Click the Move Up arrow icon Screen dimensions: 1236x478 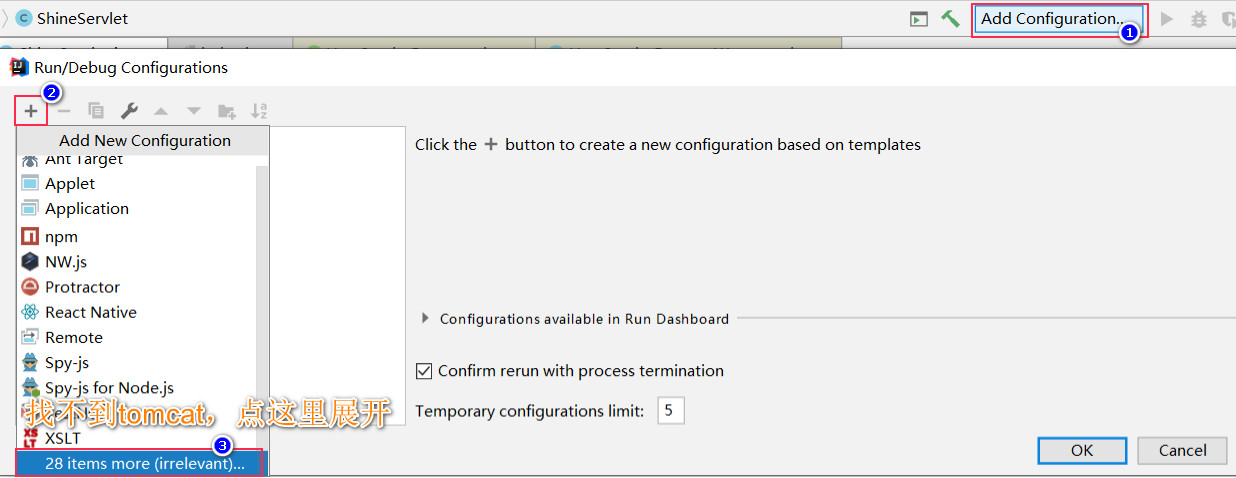[x=161, y=111]
